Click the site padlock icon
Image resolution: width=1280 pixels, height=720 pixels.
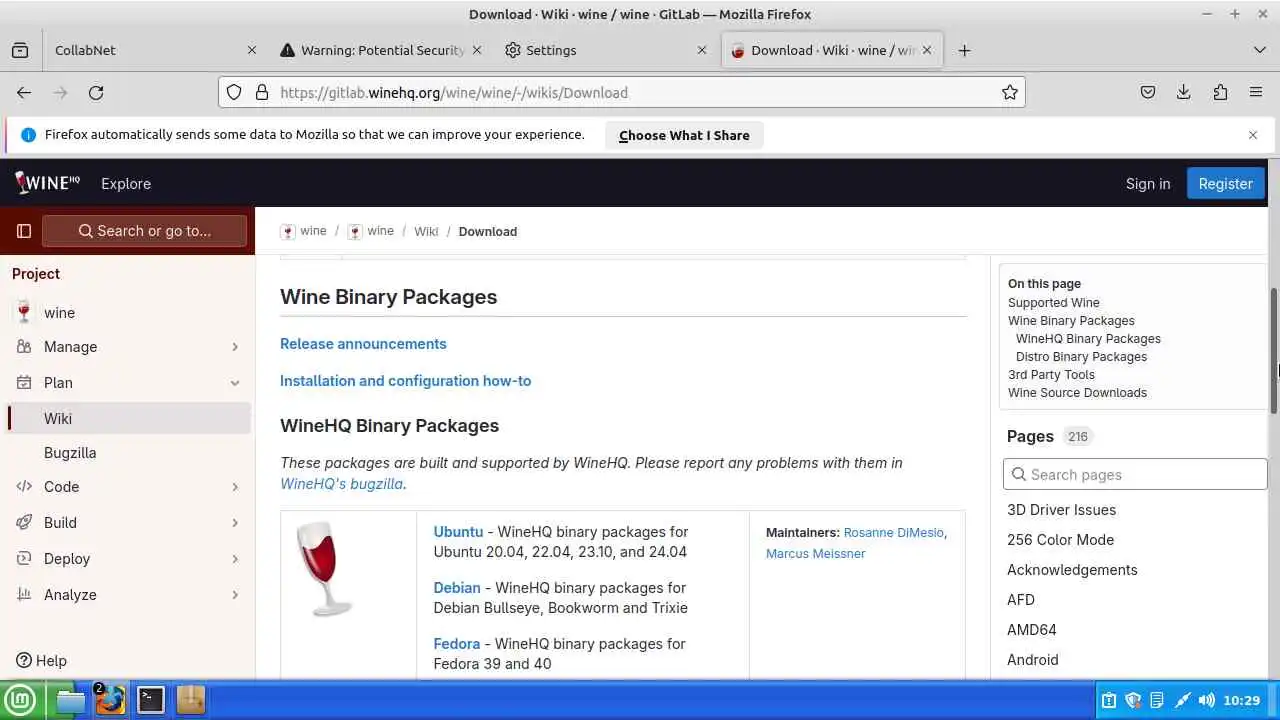(x=262, y=92)
